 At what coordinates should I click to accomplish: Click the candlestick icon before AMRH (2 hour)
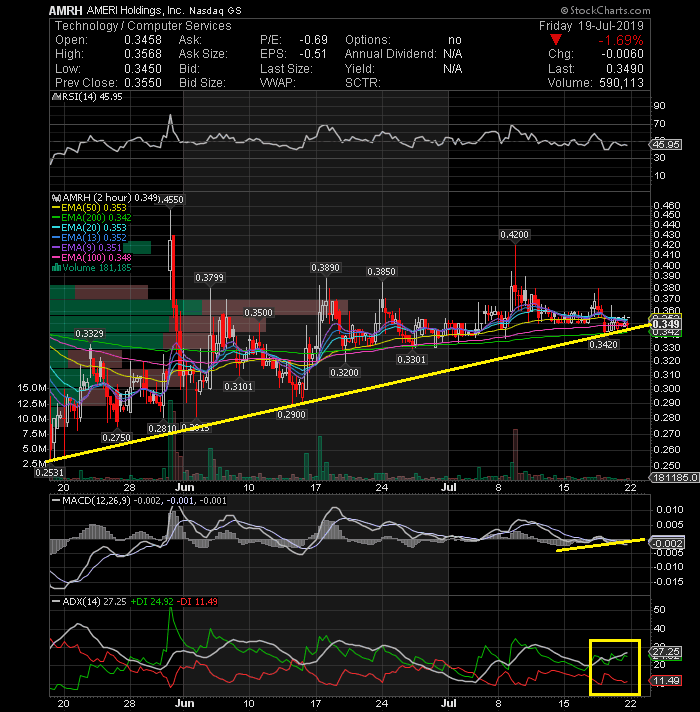(56, 198)
